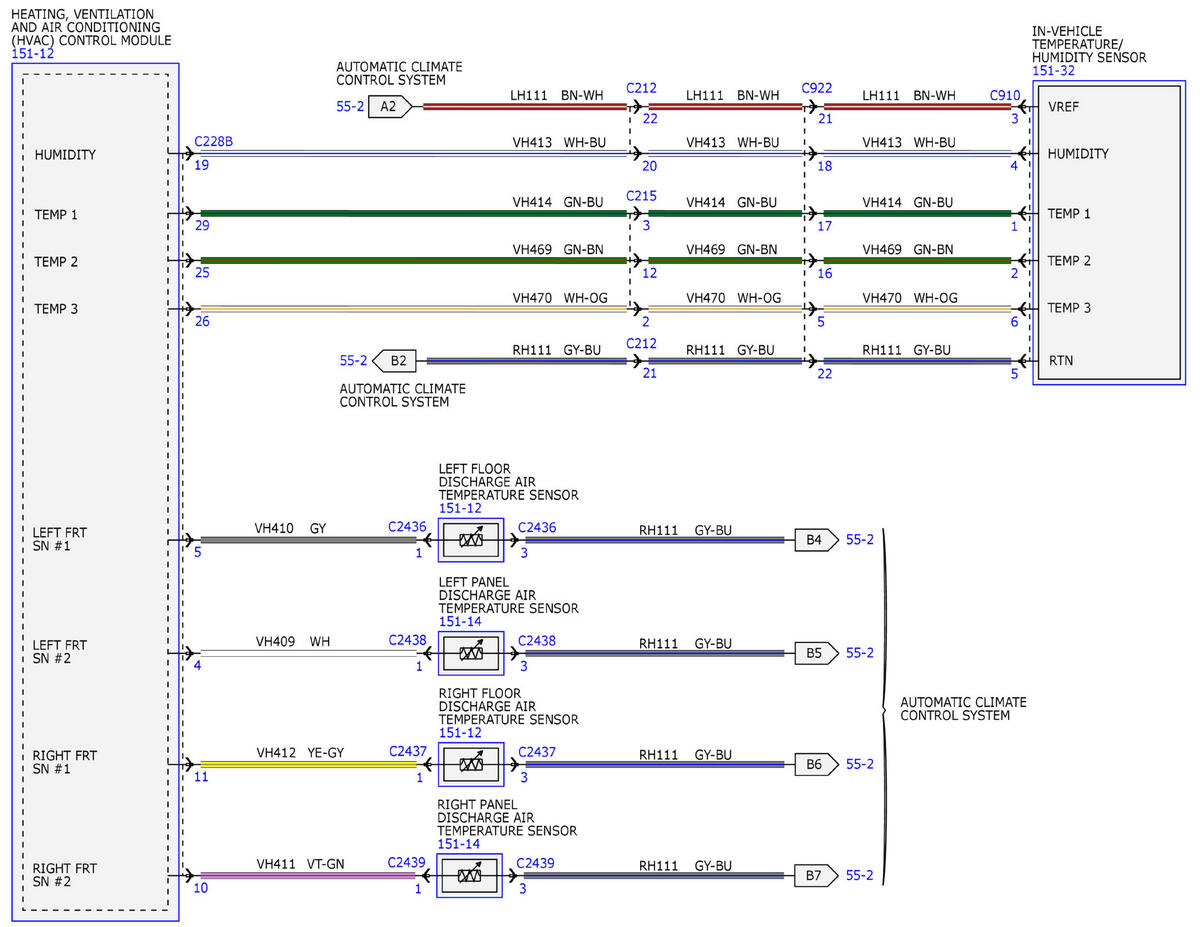1200x927 pixels.
Task: Follow the 55-2 reference beside the A2 tag
Action: (x=350, y=105)
